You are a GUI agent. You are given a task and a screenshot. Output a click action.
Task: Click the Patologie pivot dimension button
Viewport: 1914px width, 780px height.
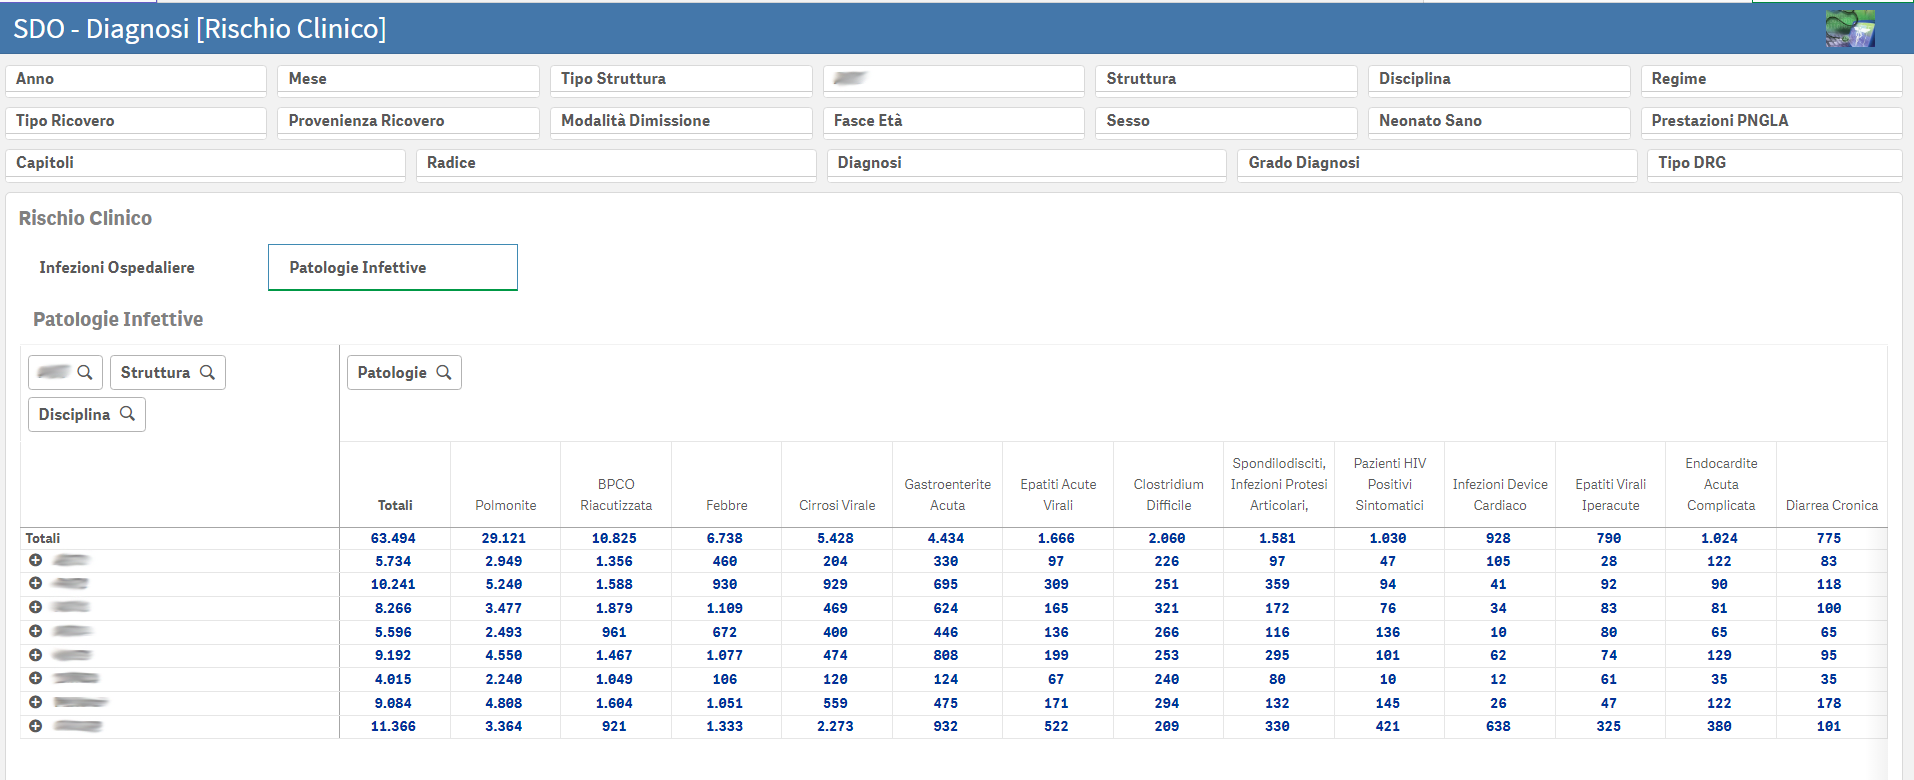[x=404, y=372]
